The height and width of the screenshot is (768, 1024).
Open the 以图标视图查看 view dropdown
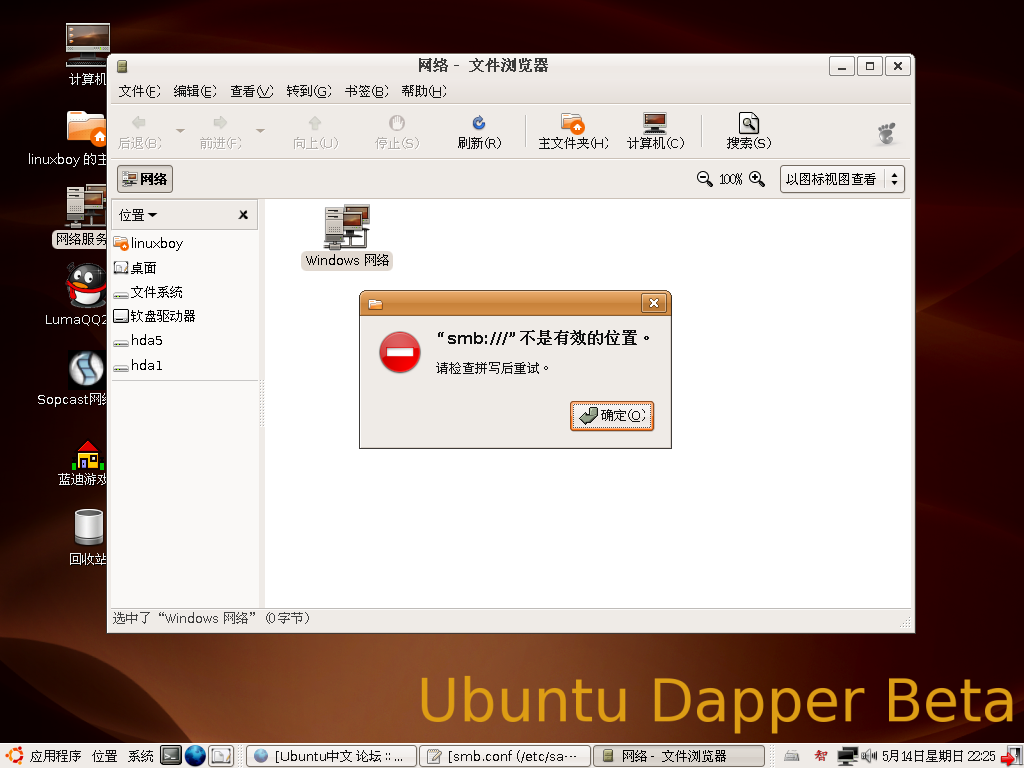click(842, 179)
